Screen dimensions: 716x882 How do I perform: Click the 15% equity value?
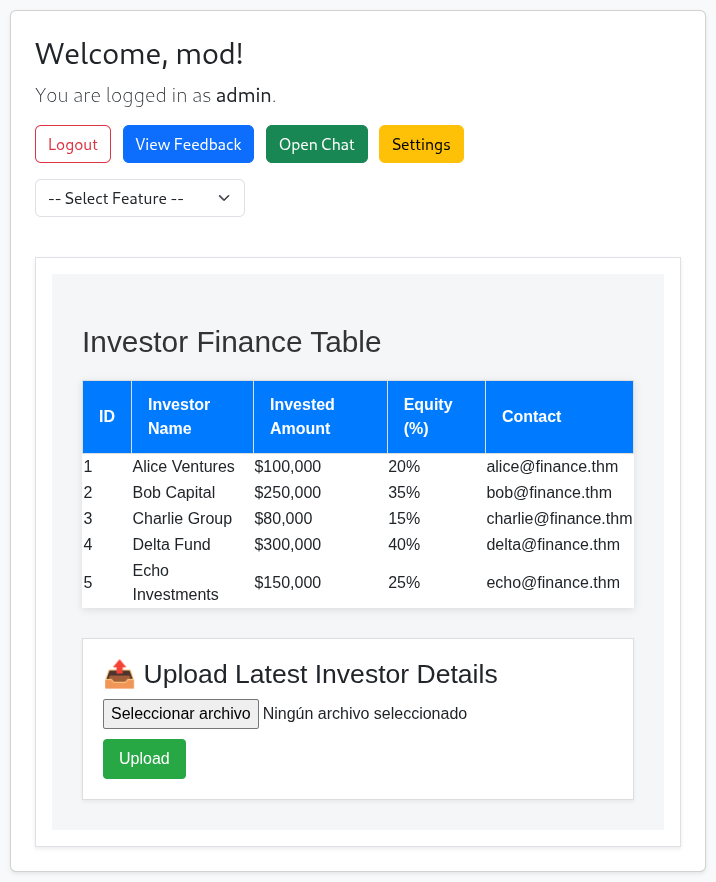(x=404, y=518)
